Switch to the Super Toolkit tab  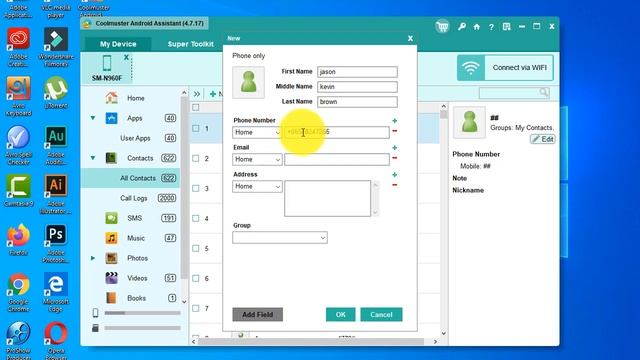191,44
